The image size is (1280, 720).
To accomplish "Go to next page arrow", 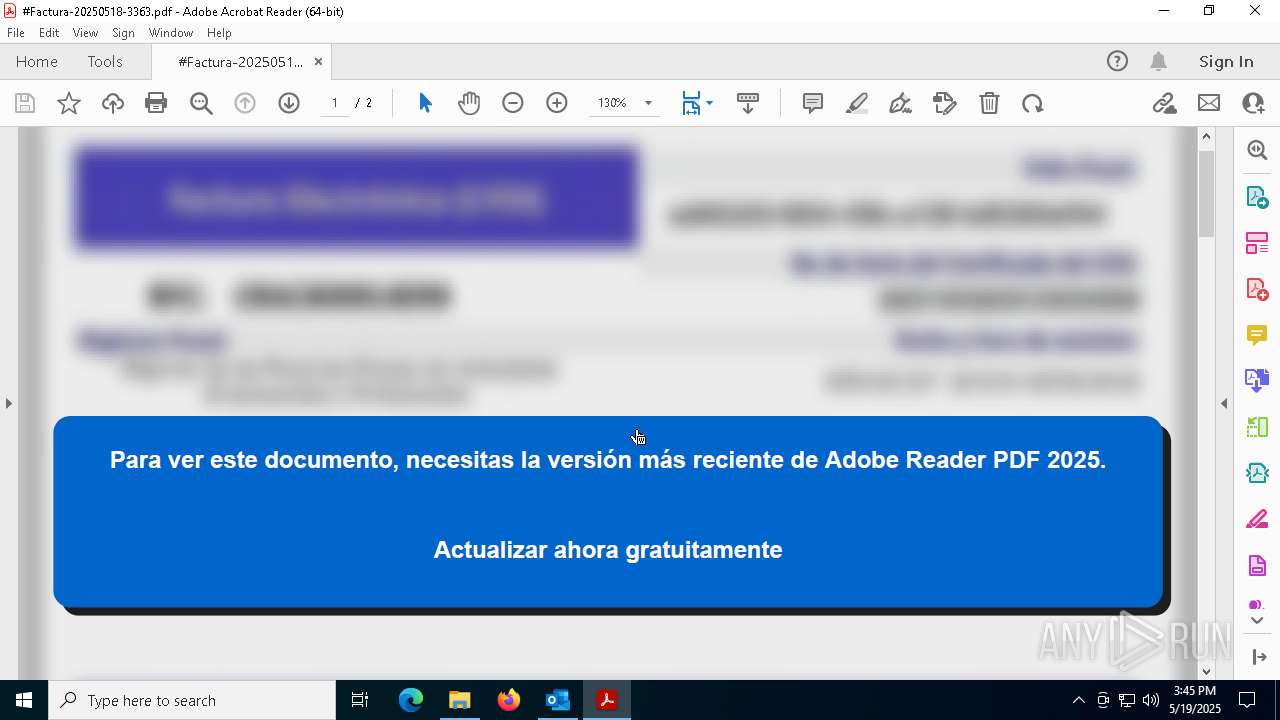I will click(x=289, y=103).
